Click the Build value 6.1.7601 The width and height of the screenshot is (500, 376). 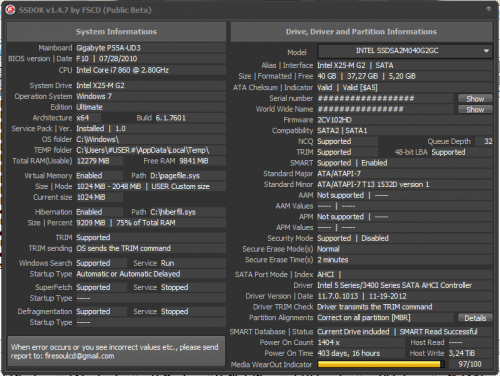tap(171, 118)
